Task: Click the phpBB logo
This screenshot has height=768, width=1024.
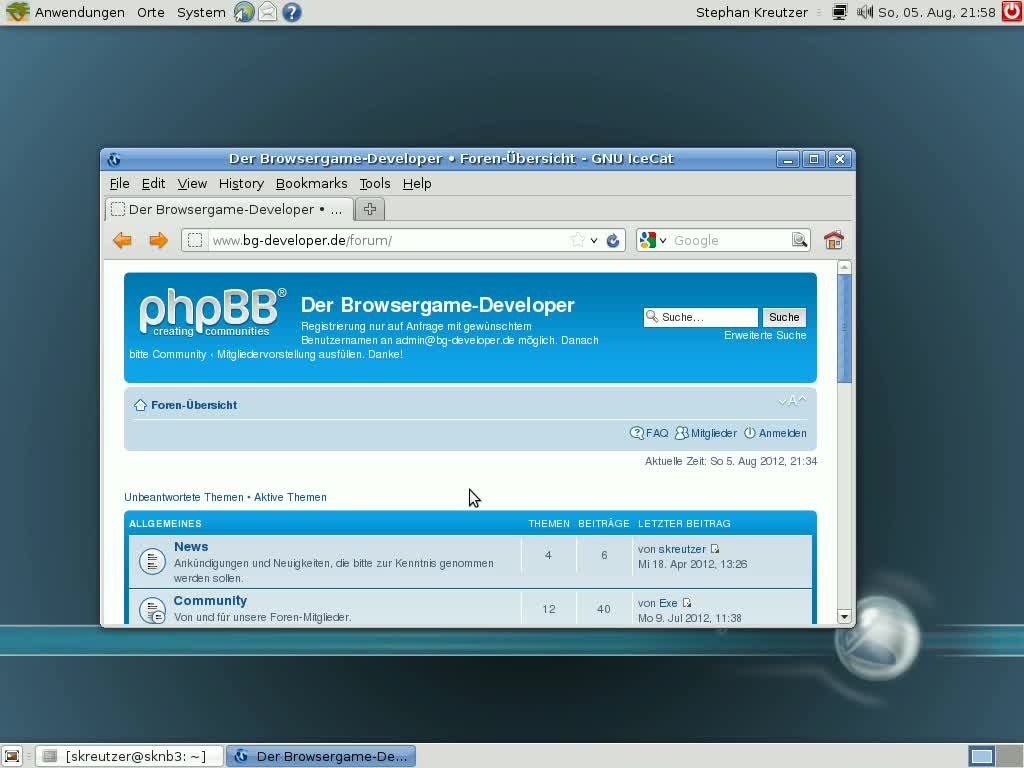Action: coord(212,312)
